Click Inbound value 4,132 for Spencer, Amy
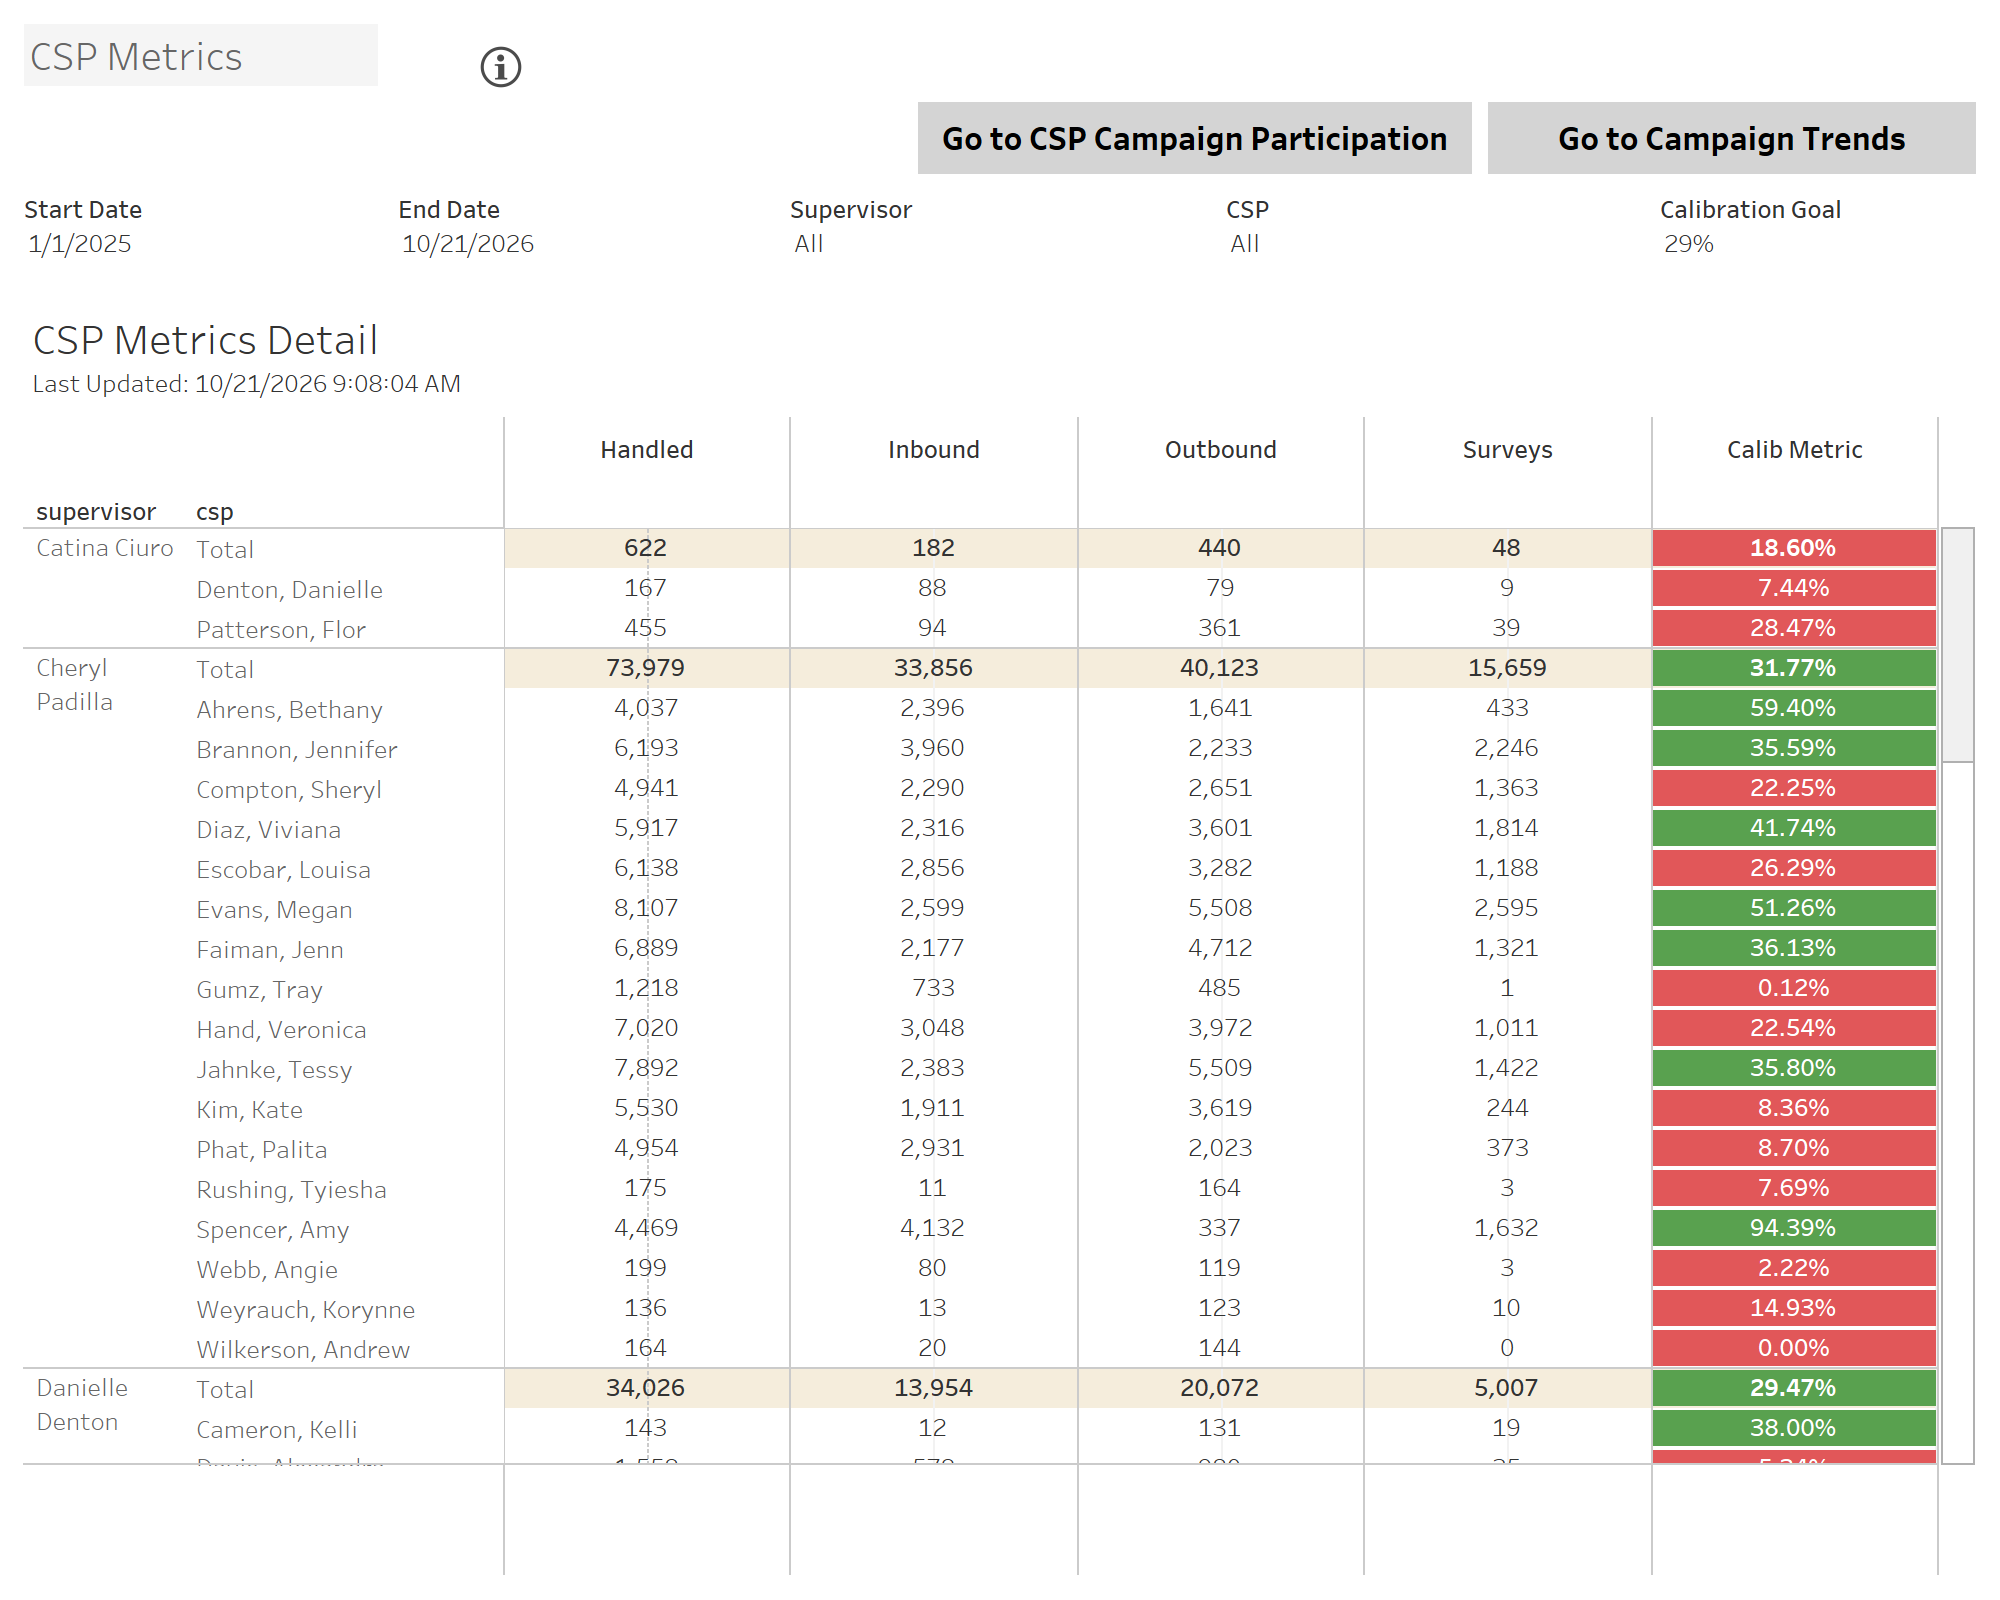The width and height of the screenshot is (2000, 1600). click(932, 1228)
